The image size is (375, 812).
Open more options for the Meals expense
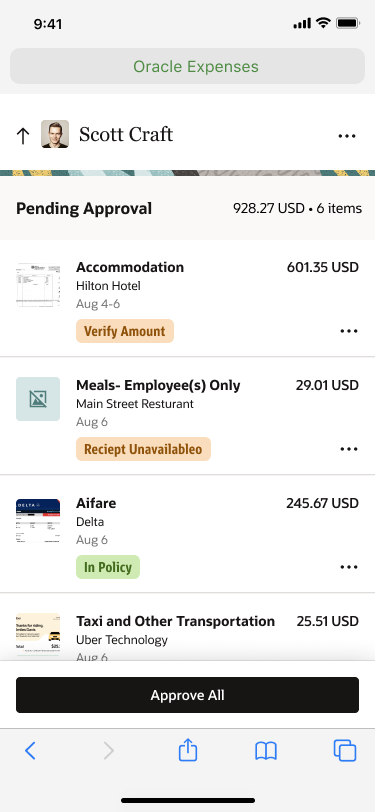[349, 449]
